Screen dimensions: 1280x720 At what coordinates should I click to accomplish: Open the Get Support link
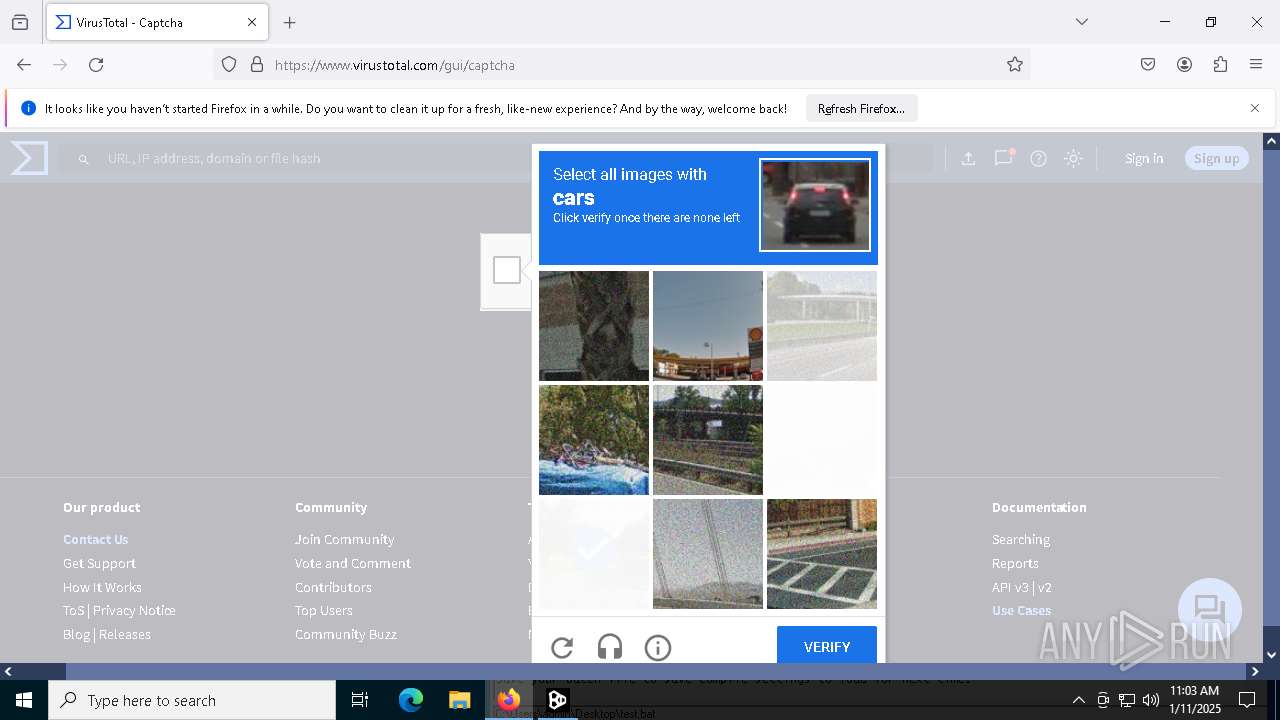(x=99, y=563)
